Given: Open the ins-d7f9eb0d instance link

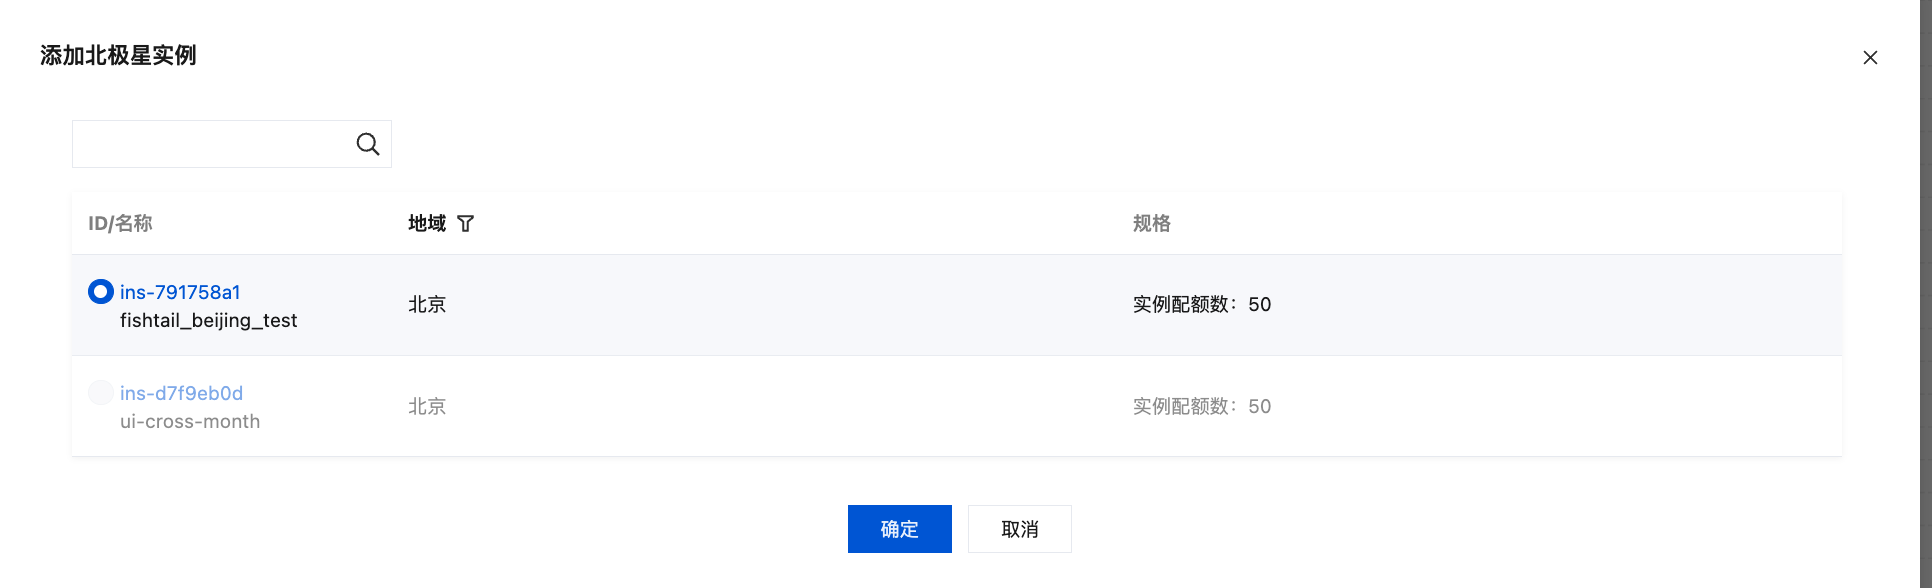Looking at the screenshot, I should click(x=181, y=393).
